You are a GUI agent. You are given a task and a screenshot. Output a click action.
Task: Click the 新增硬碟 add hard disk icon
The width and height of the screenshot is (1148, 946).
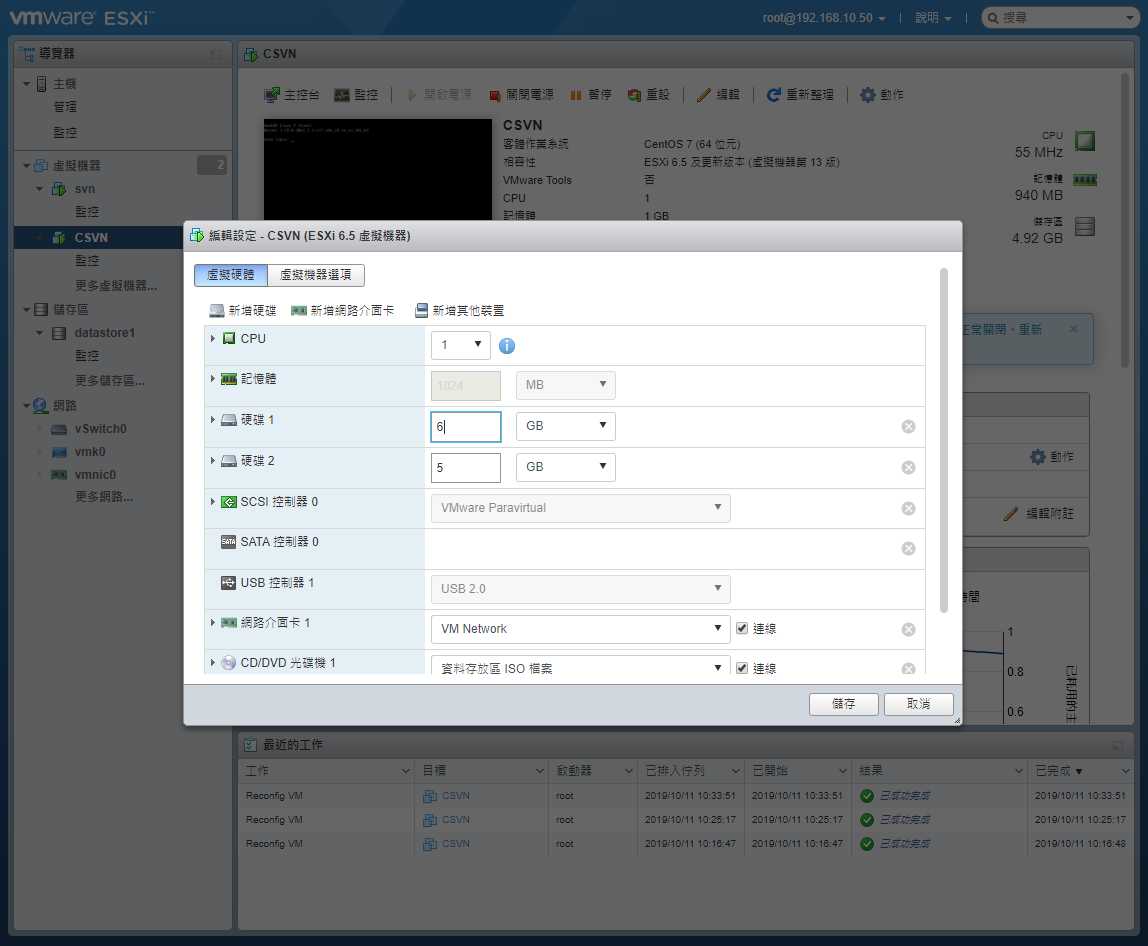coord(217,310)
